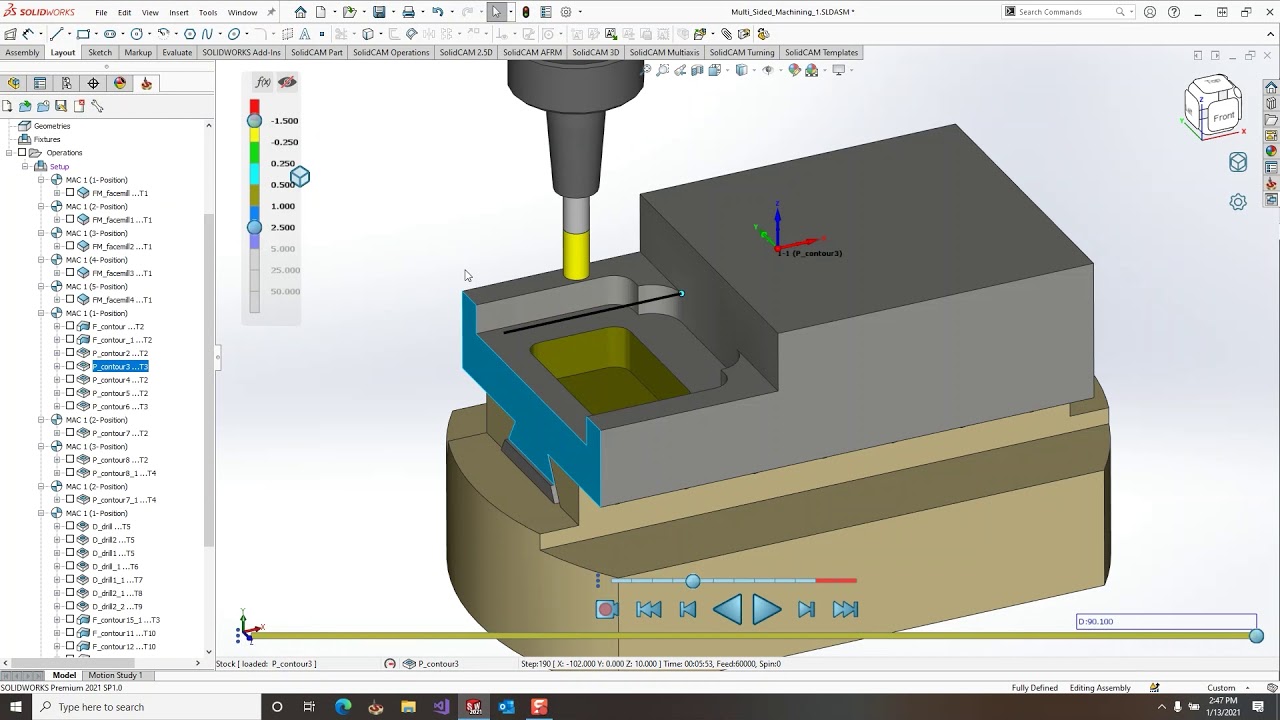This screenshot has width=1280, height=720.
Task: Check the box for P_contour3 ...T3
Action: (x=70, y=366)
